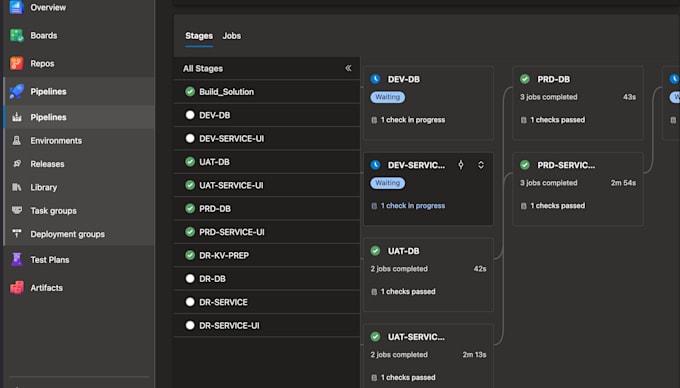Collapse the All Stages panel
The width and height of the screenshot is (680, 388).
[x=348, y=68]
